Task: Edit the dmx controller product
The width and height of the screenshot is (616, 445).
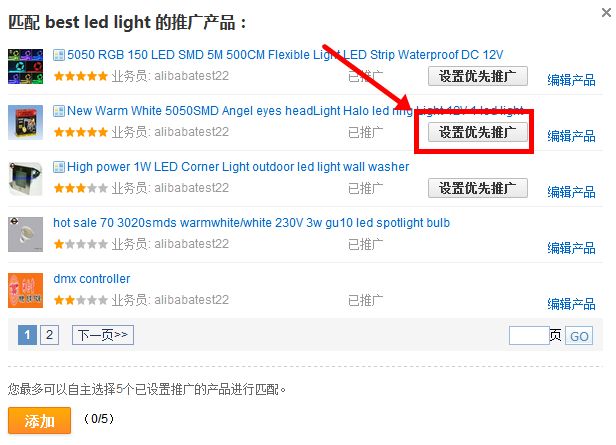Action: pyautogui.click(x=572, y=304)
